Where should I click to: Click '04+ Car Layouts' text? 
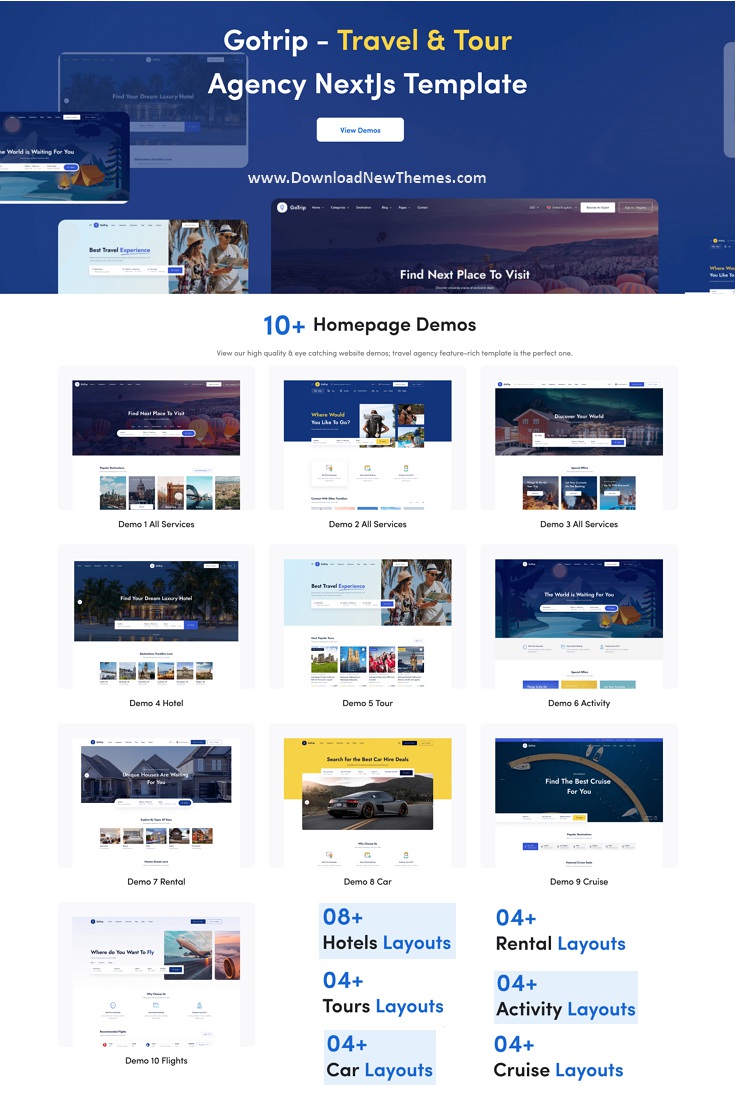[380, 1057]
